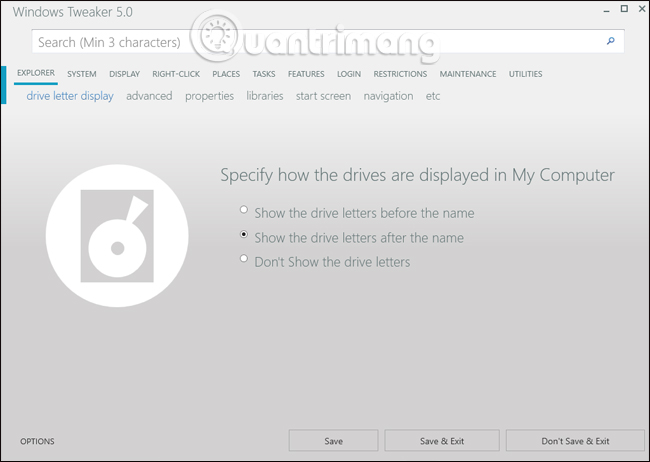Screen dimensions: 650x462
Task: Click the search magnifier icon
Action: [610, 41]
